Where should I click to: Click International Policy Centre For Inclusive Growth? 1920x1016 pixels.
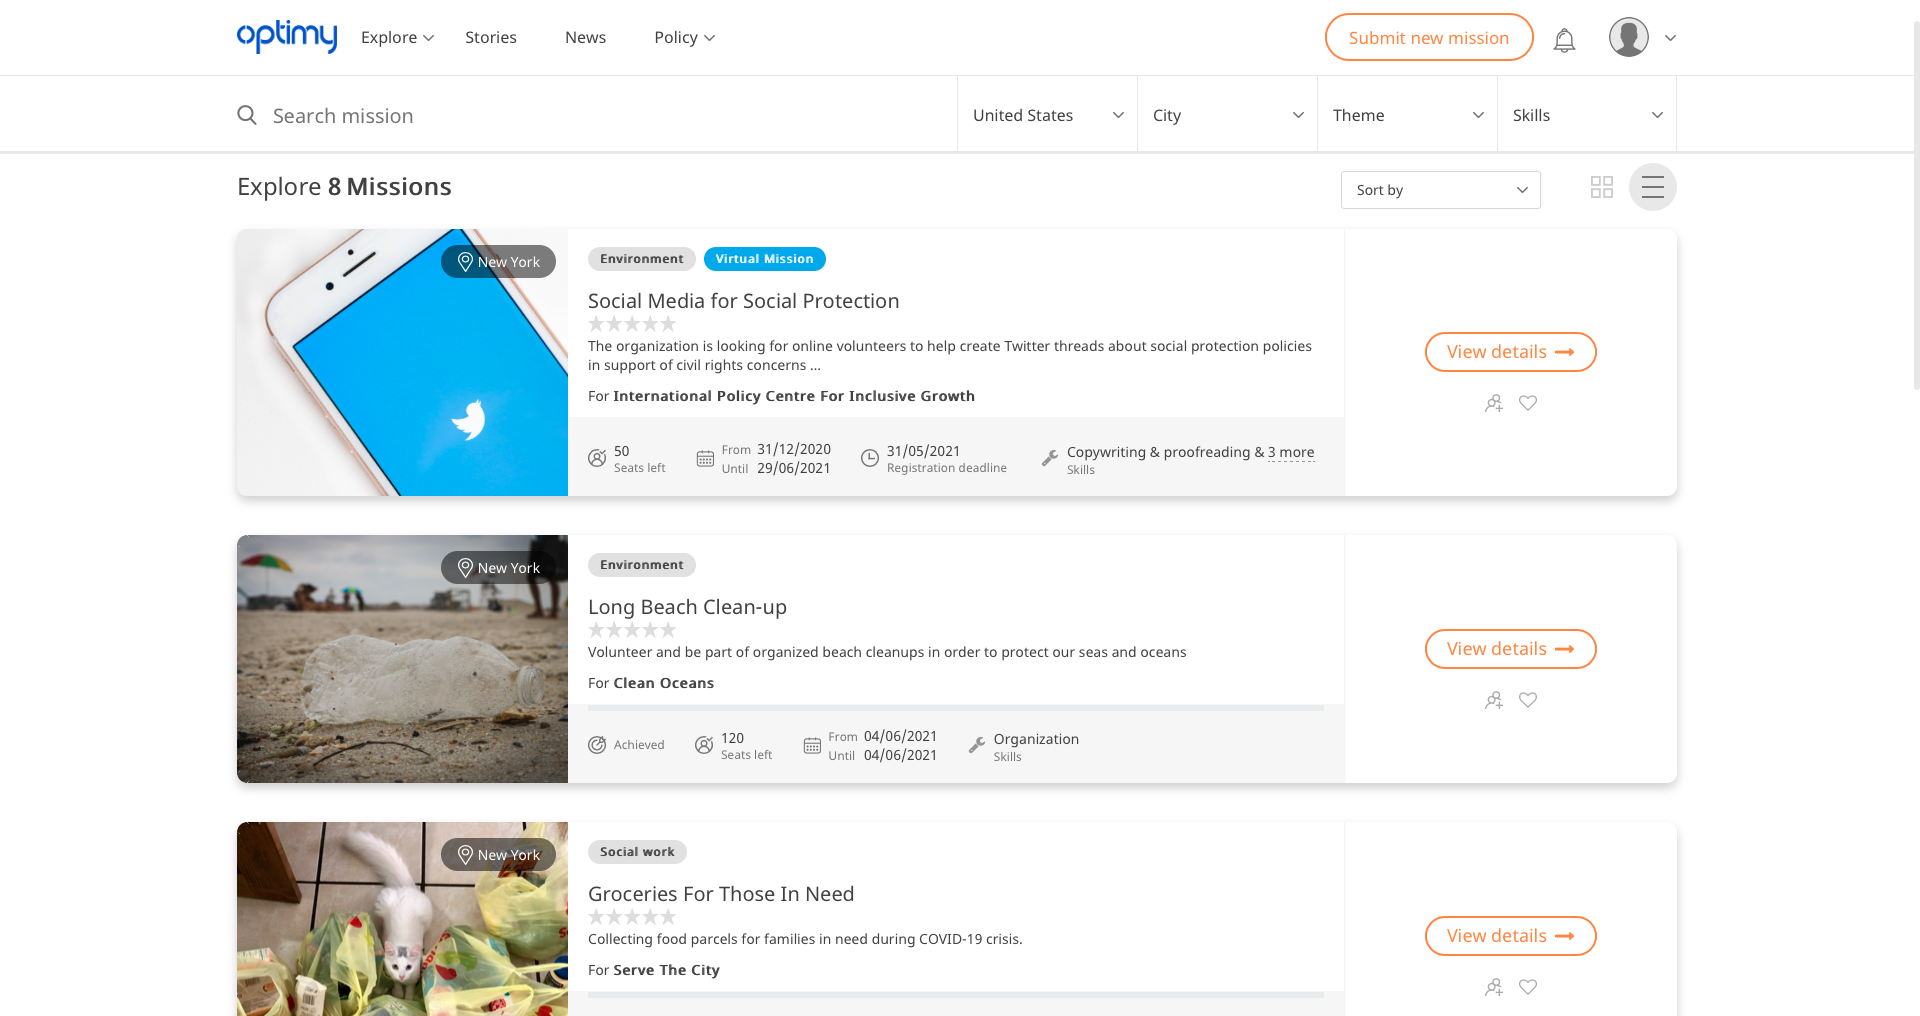(794, 396)
